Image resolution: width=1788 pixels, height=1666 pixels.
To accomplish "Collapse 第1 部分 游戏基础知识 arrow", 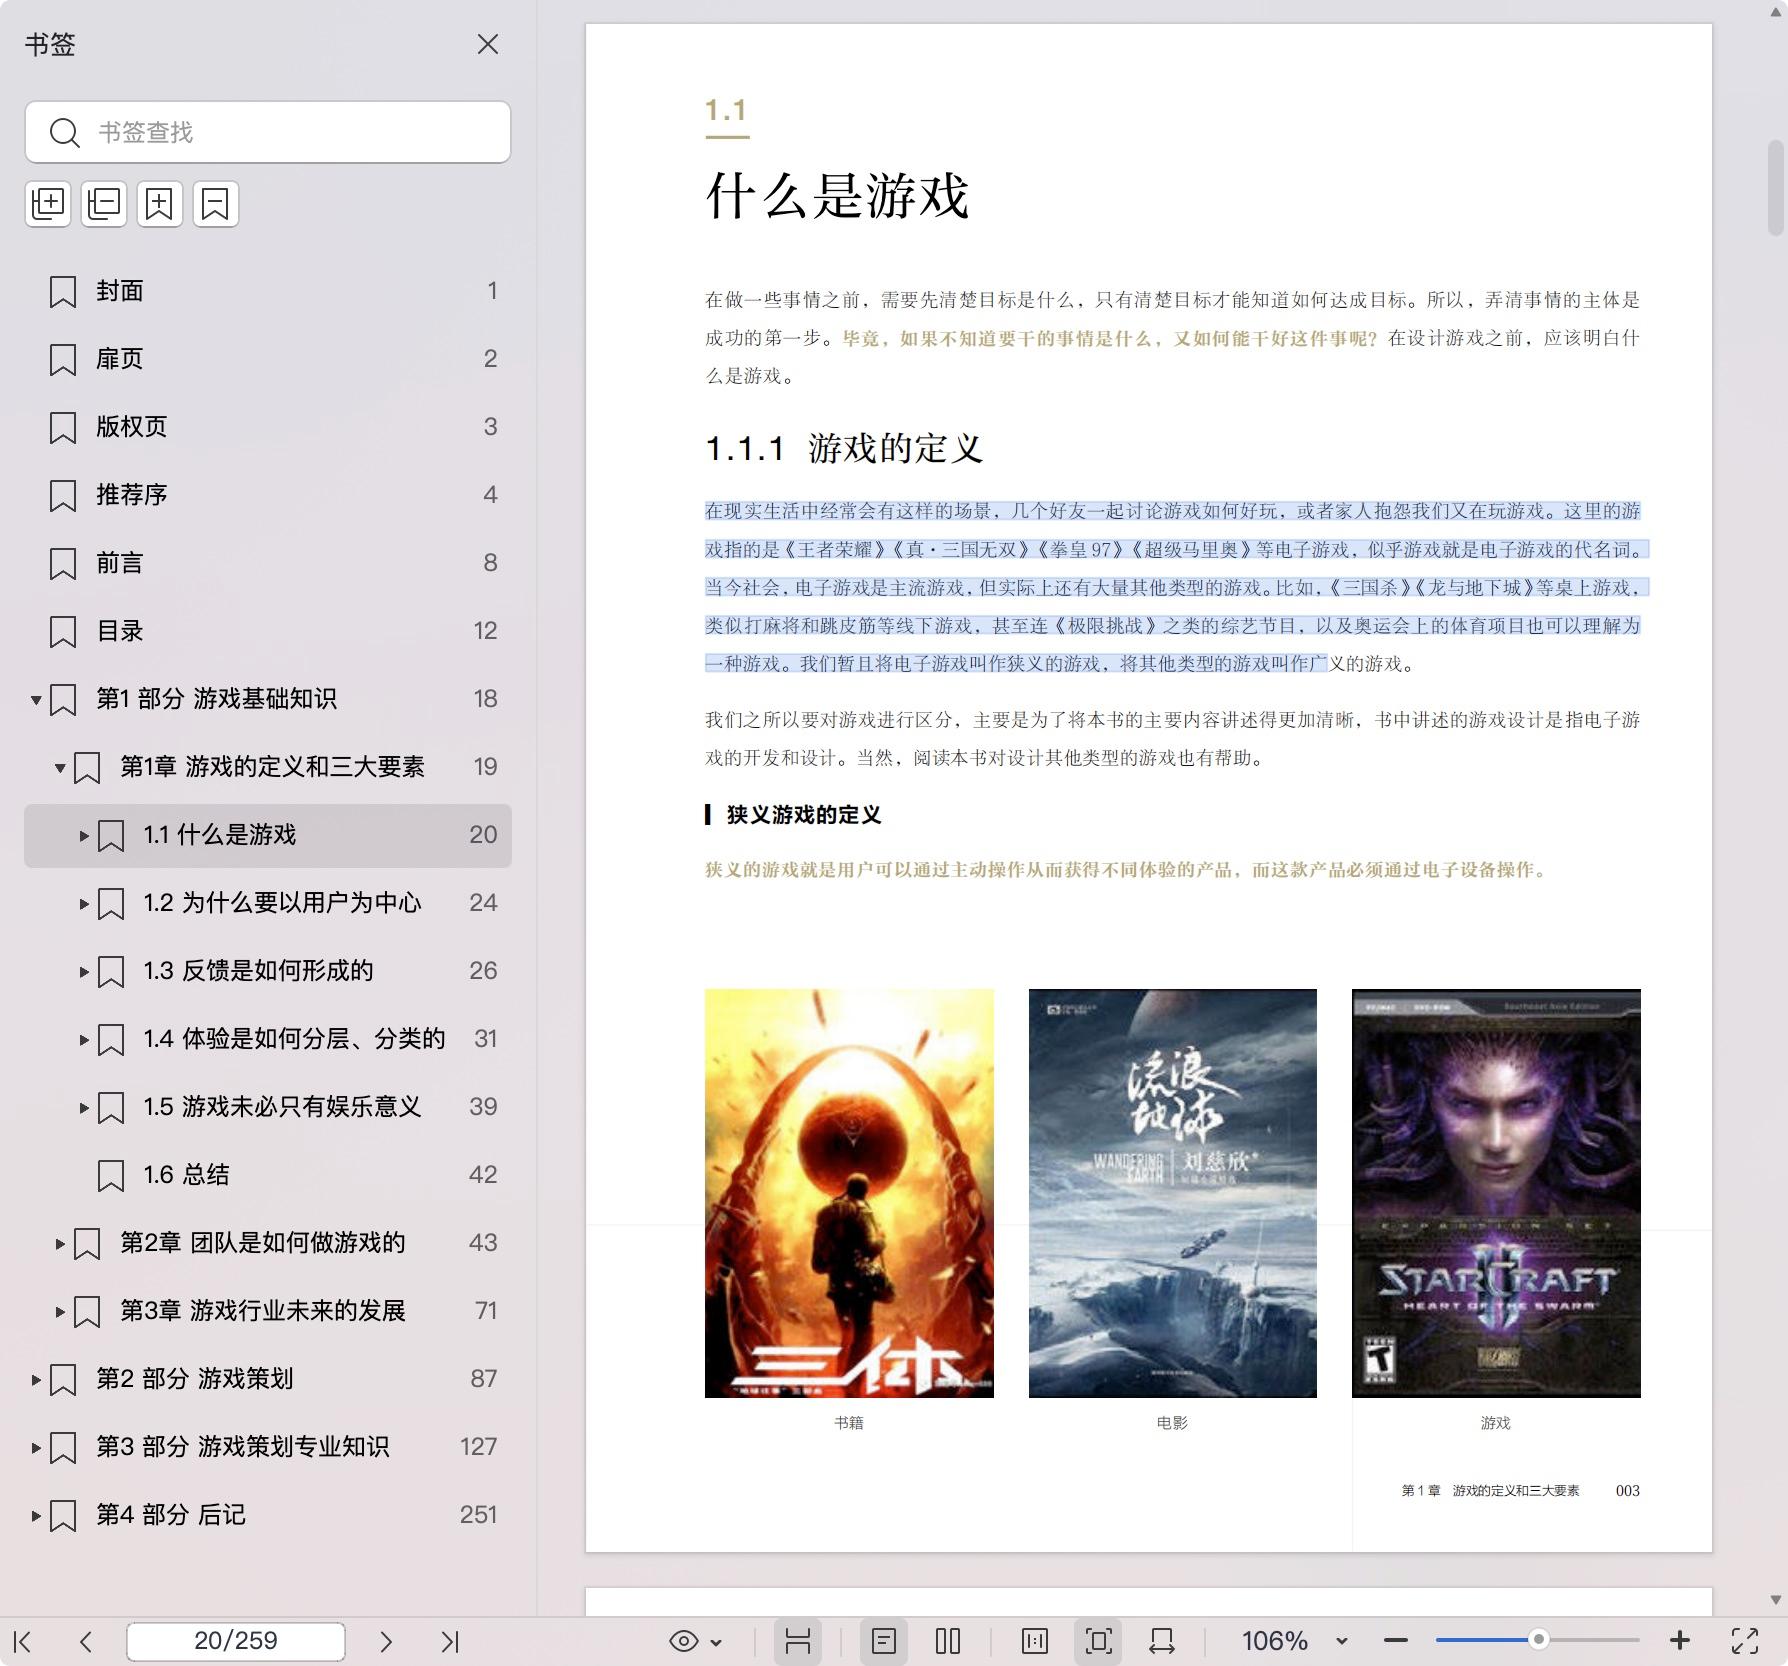I will pyautogui.click(x=36, y=700).
